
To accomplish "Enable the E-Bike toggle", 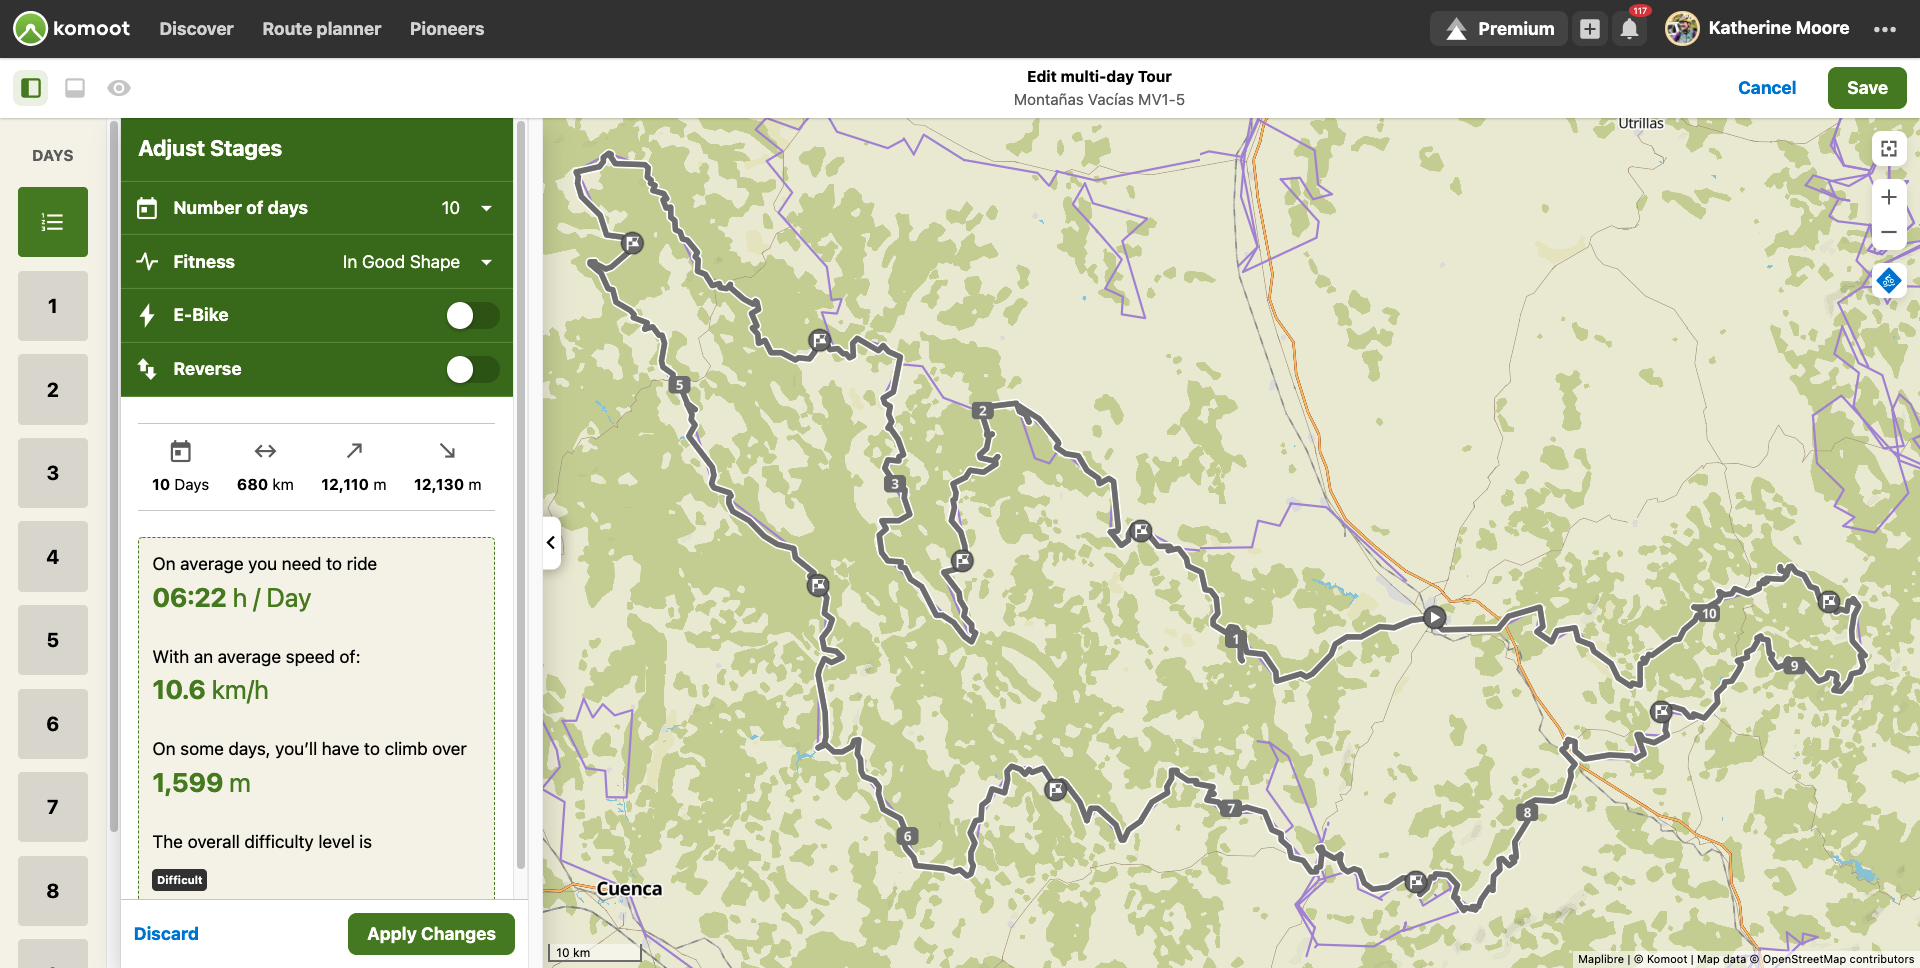I will (x=472, y=315).
